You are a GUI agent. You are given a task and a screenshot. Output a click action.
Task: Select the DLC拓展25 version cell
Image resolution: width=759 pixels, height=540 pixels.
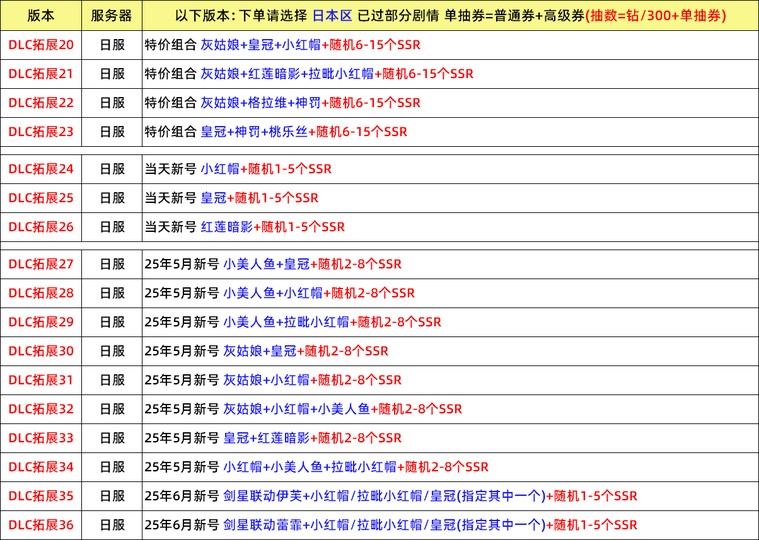pyautogui.click(x=41, y=198)
